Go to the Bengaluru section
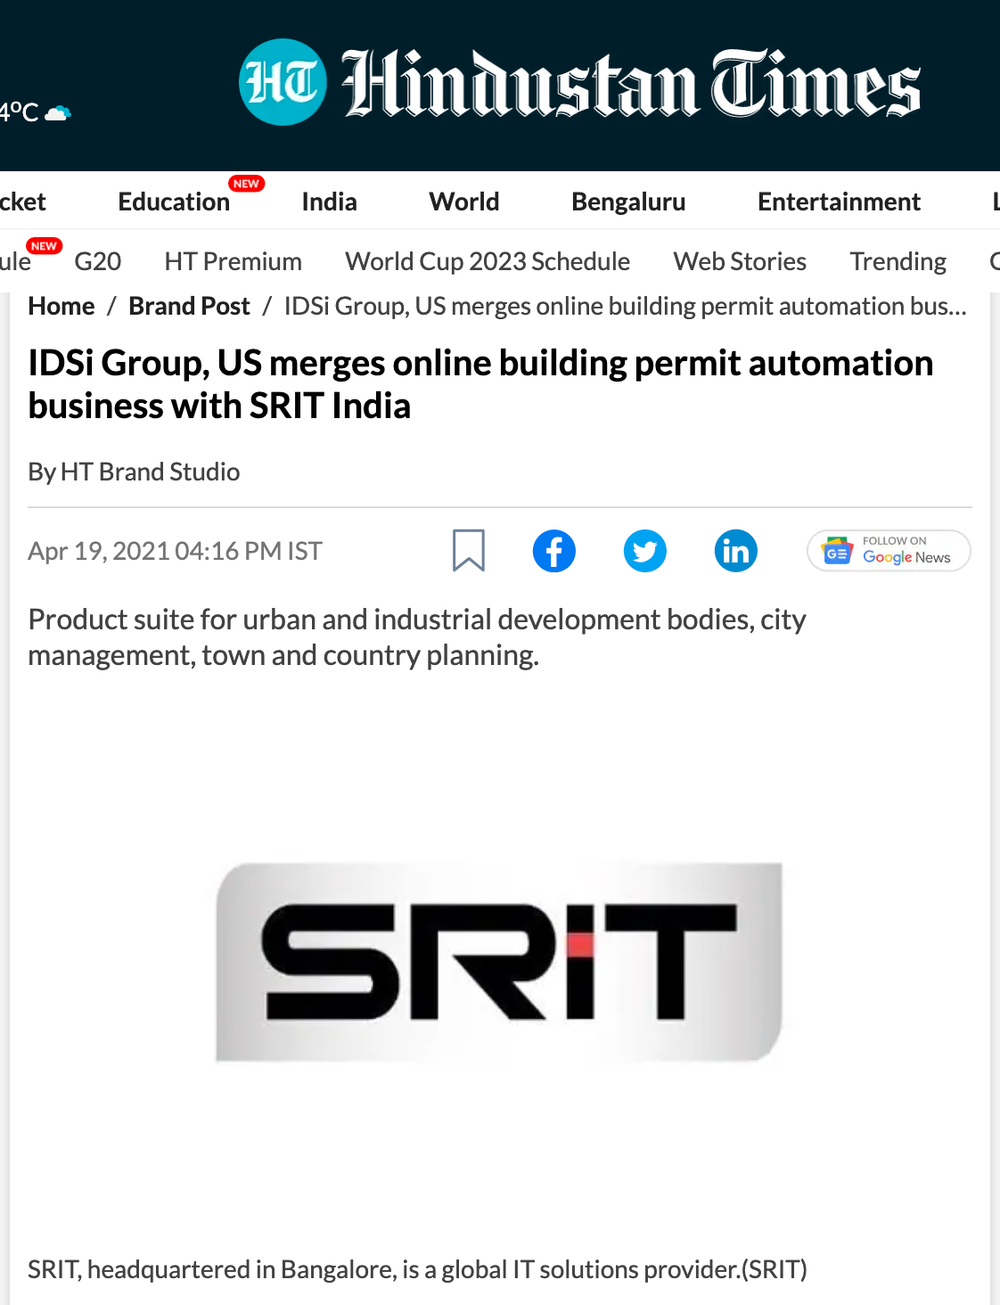This screenshot has width=1000, height=1305. coord(628,202)
